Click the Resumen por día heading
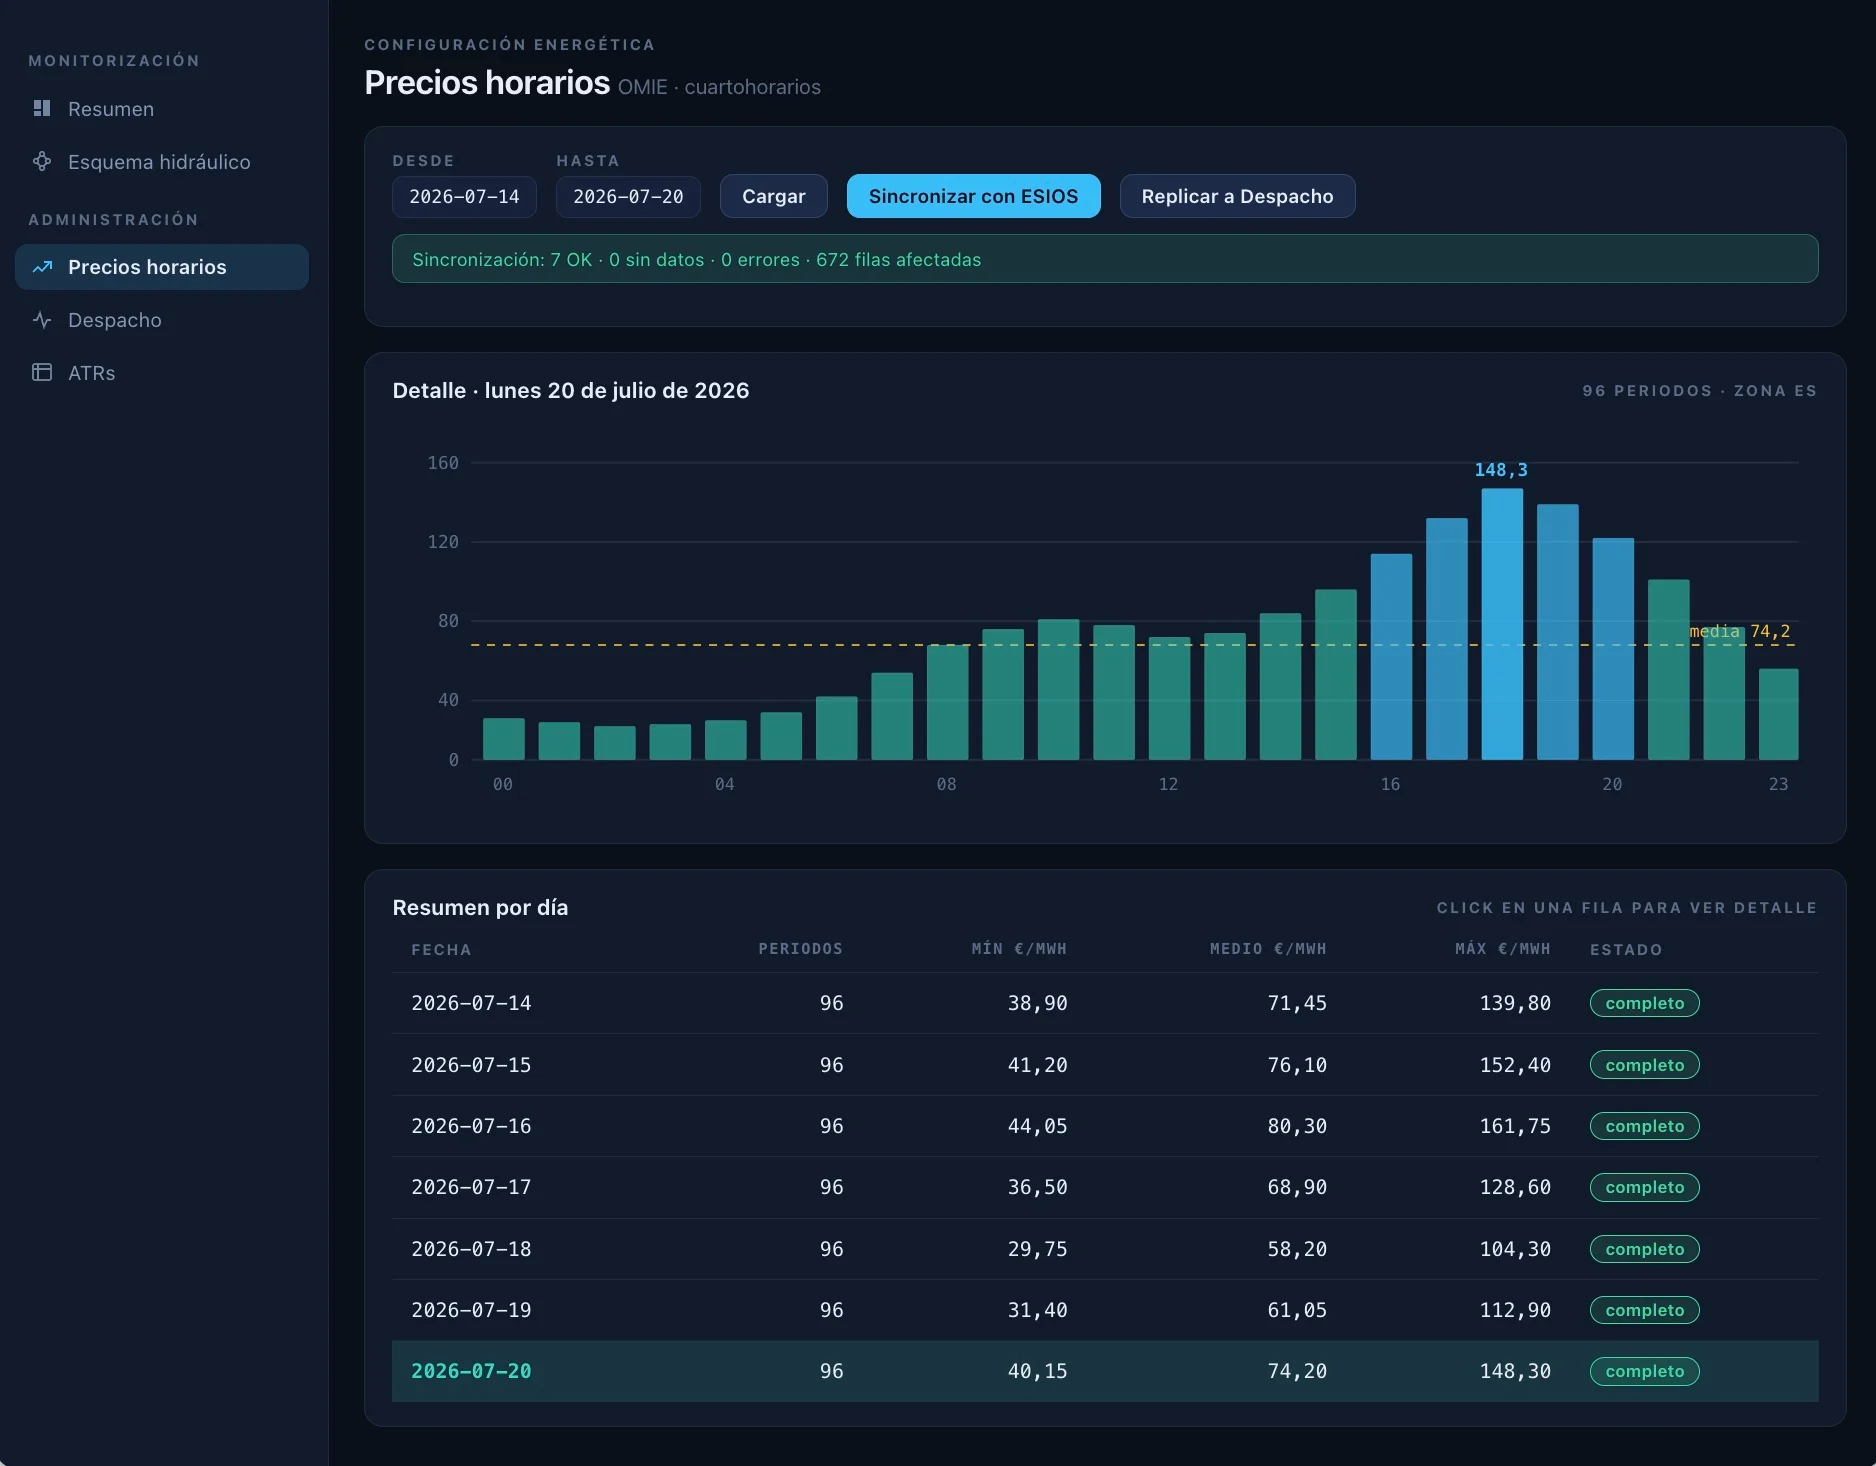 pos(480,907)
